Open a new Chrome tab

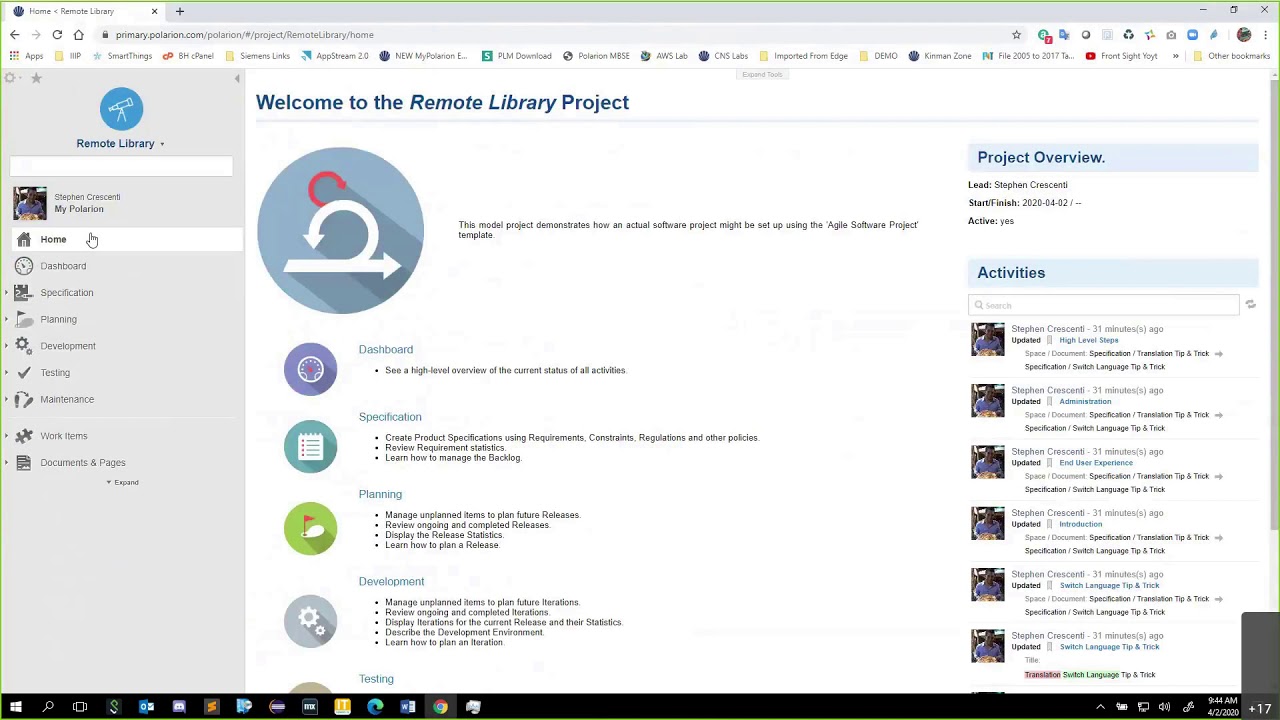tap(180, 11)
